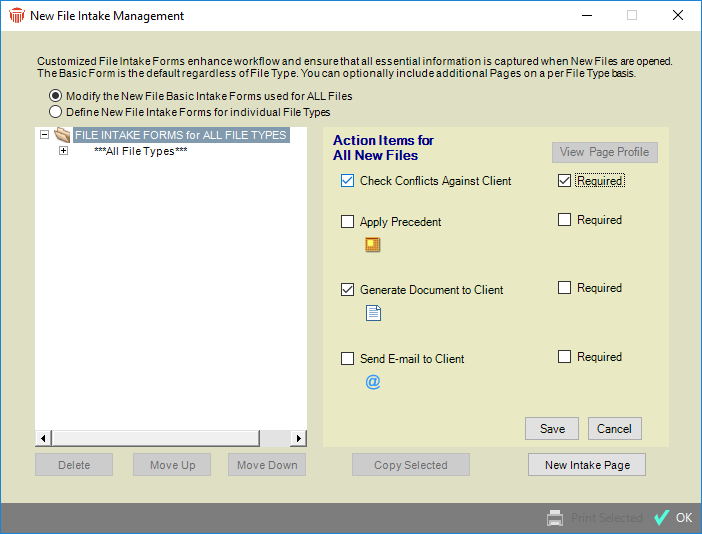The width and height of the screenshot is (702, 534).
Task: Click the Send E-mail @ icon
Action: 373,381
